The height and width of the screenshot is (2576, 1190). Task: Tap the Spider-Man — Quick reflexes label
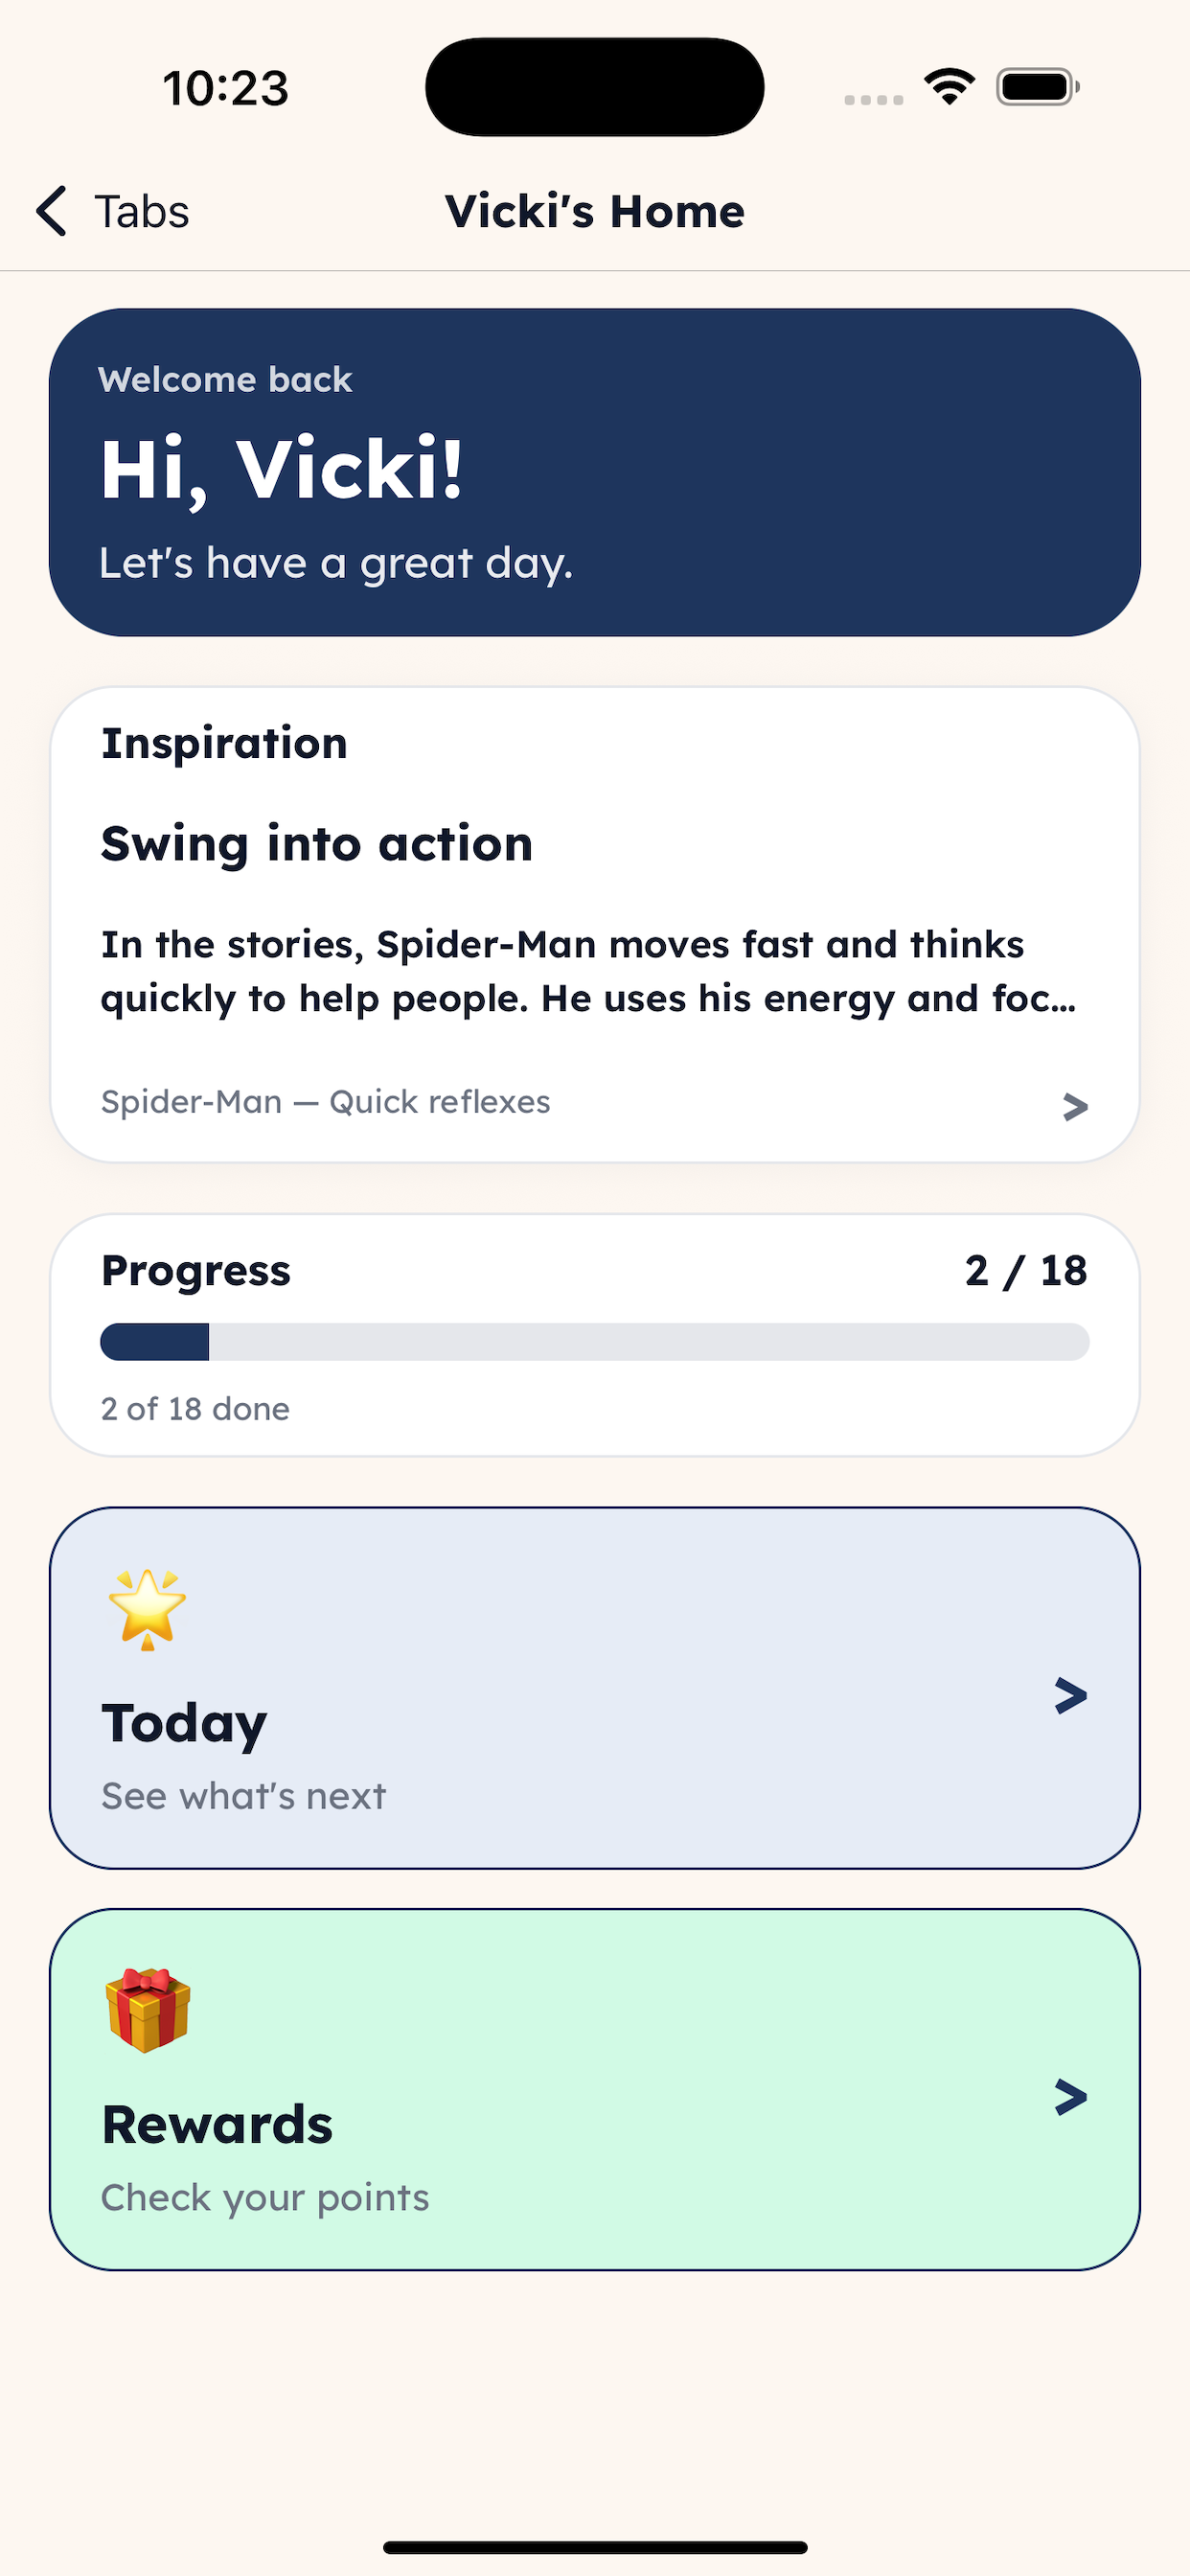coord(324,1101)
